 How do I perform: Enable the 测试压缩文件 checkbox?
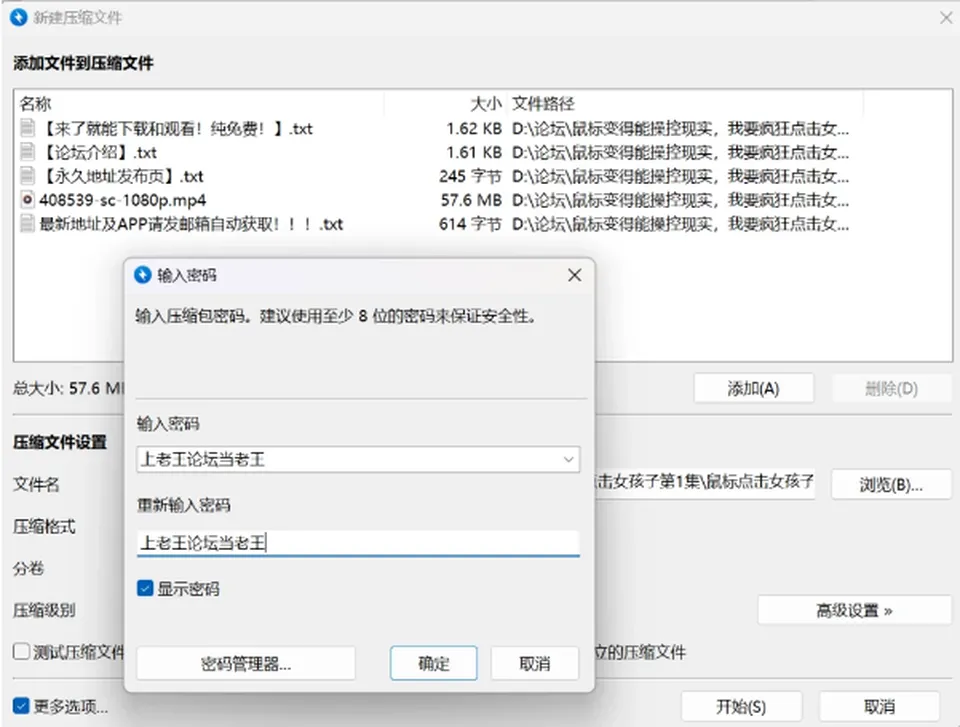coord(21,651)
